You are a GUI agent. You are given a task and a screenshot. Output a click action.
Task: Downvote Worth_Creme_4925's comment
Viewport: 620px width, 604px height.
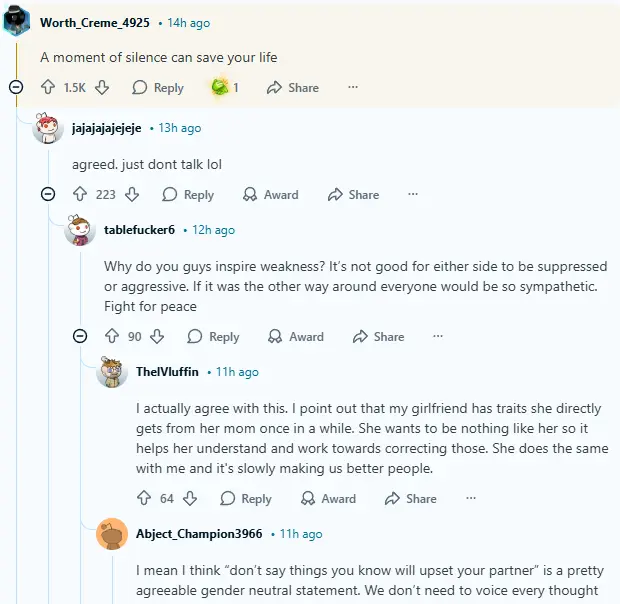102,88
